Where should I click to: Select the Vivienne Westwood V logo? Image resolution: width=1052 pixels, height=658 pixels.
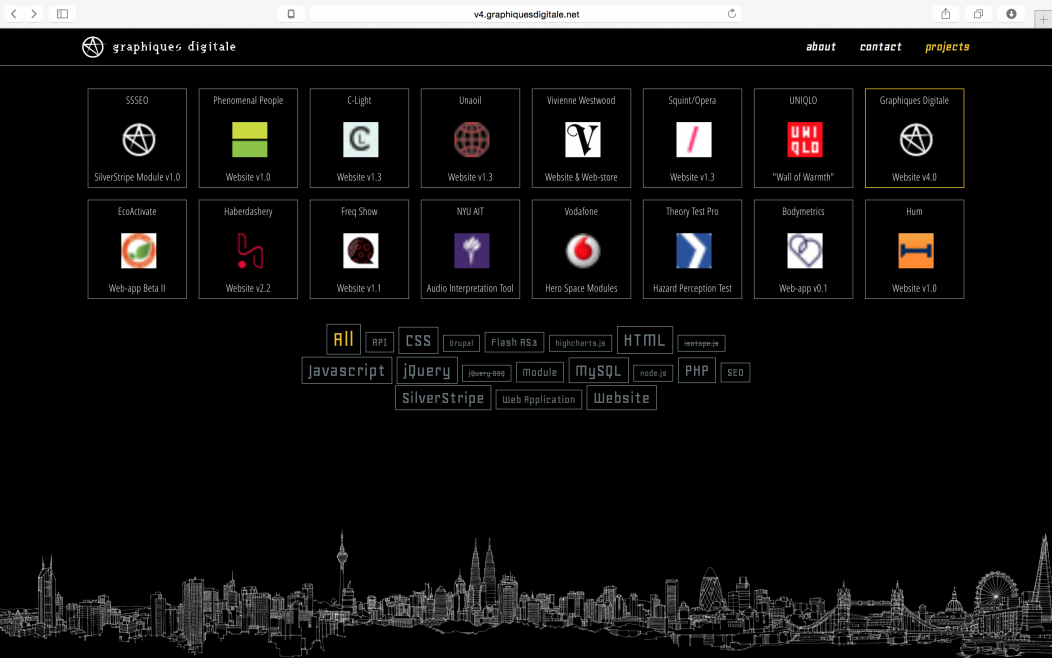click(582, 140)
